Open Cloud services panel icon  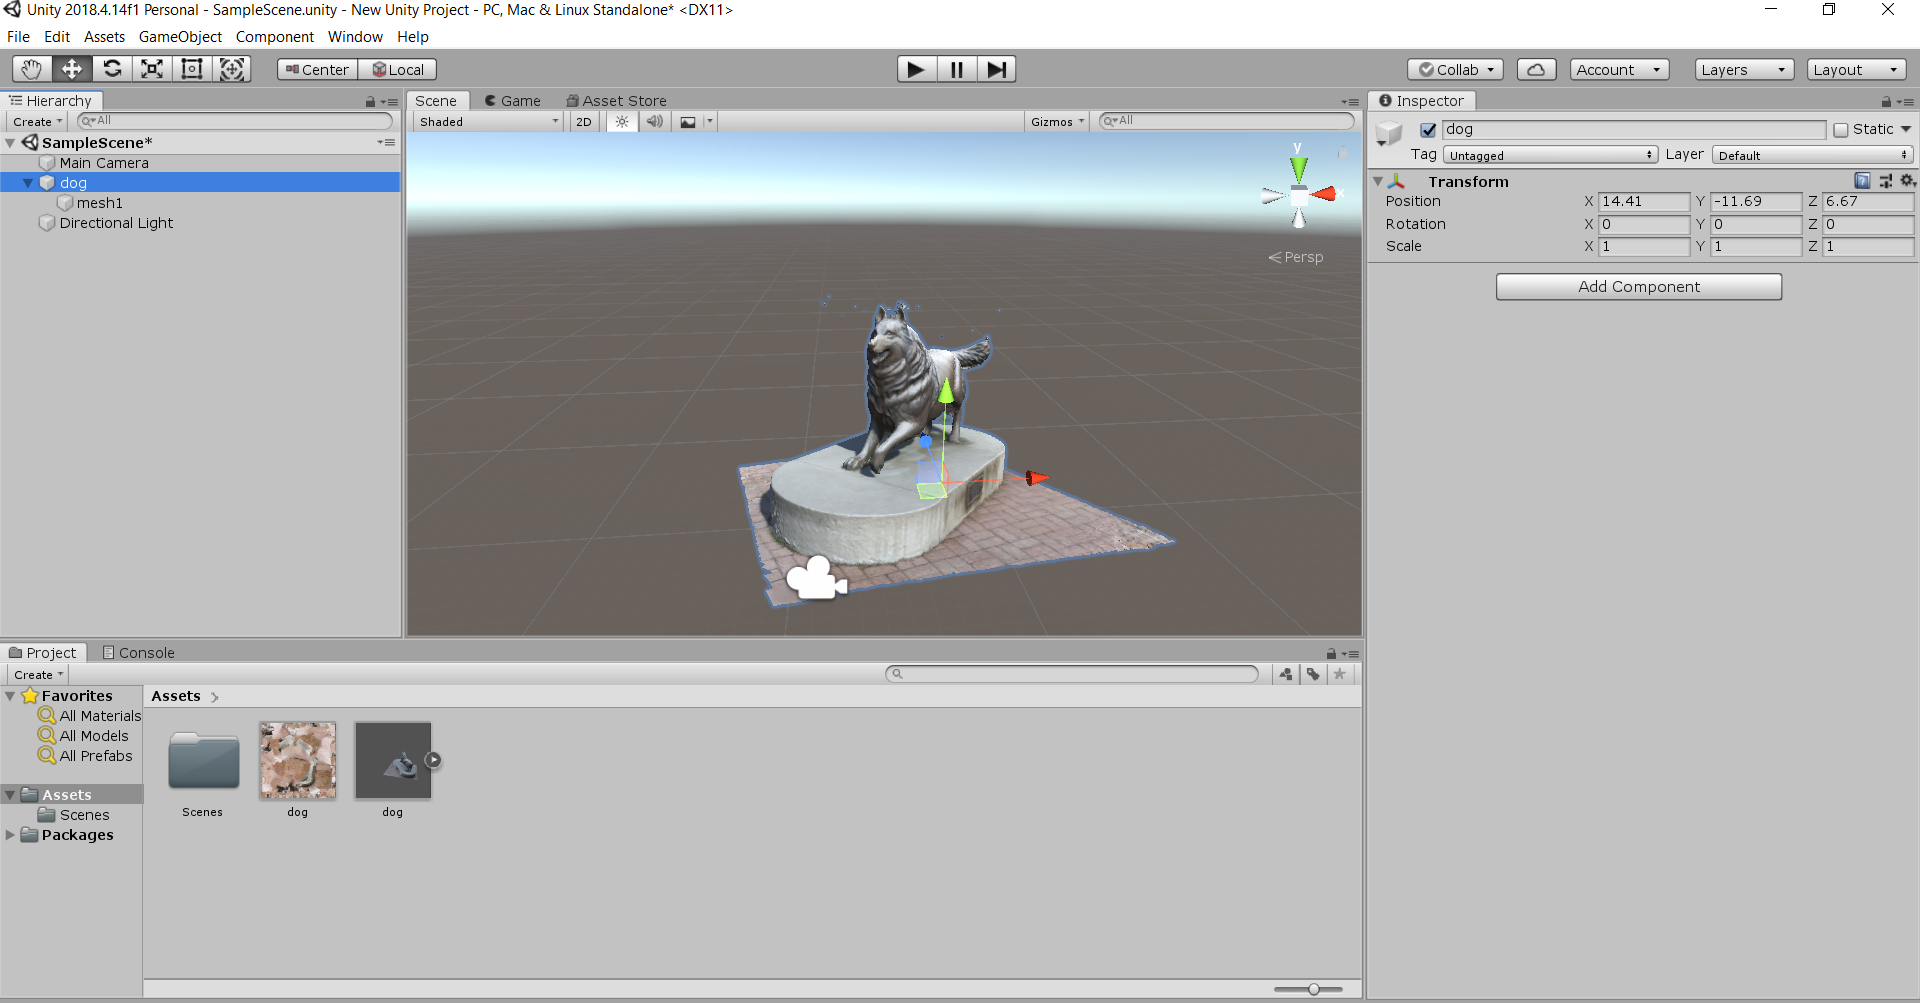1536,69
